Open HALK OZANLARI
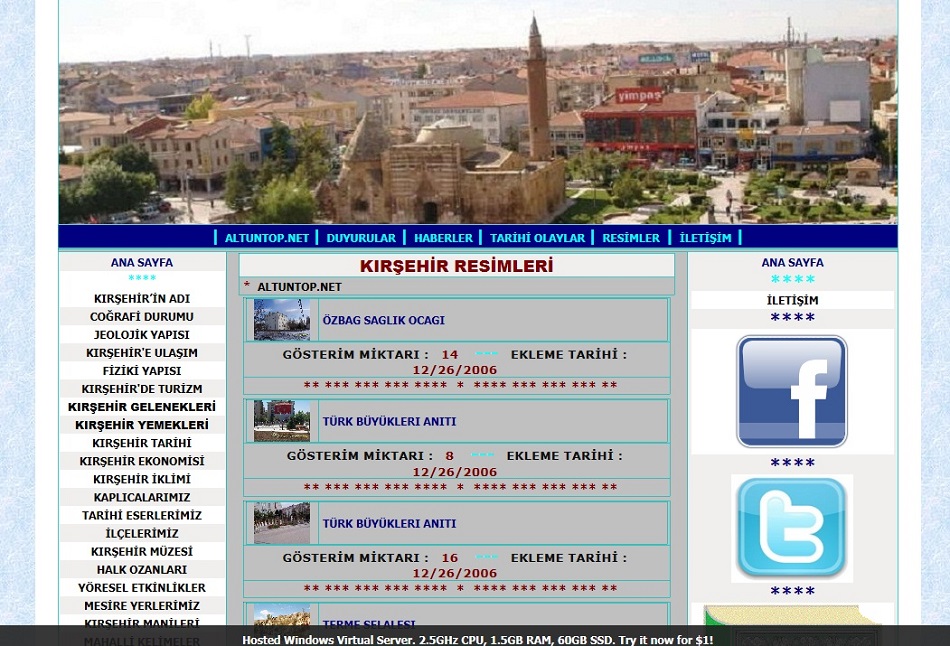 [x=142, y=570]
